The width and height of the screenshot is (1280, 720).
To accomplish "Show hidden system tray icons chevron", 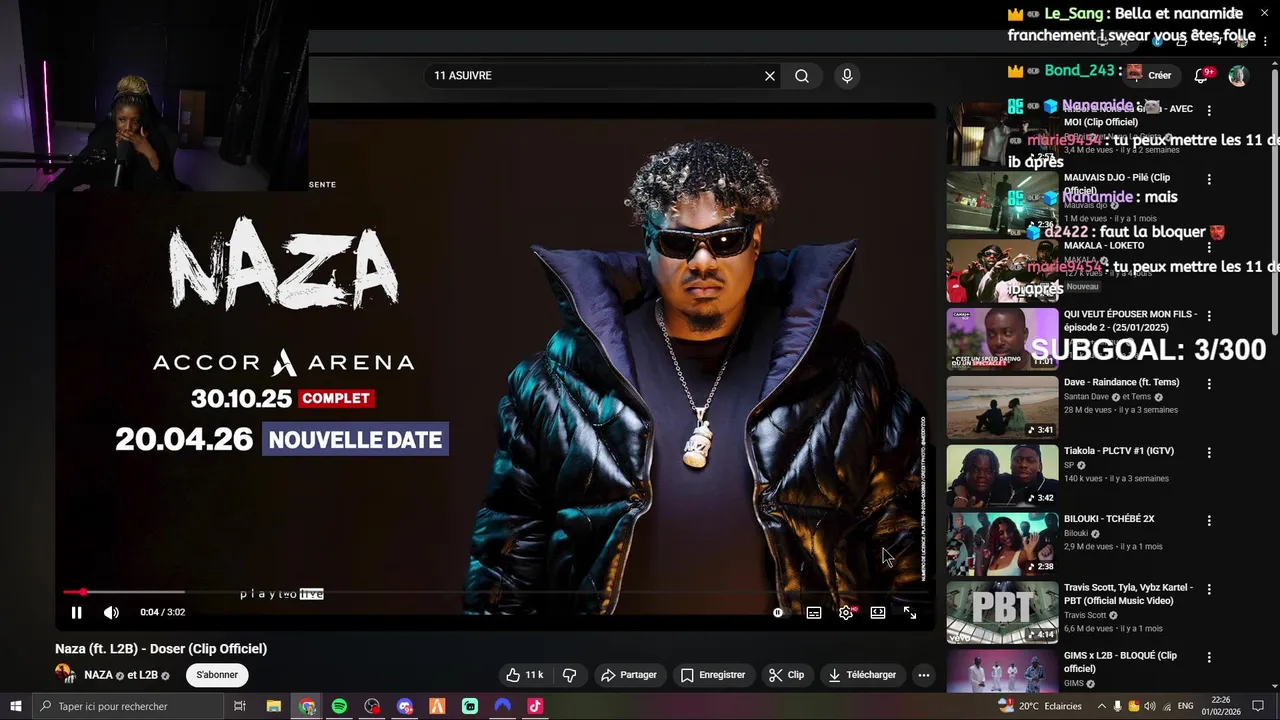I will click(1100, 706).
